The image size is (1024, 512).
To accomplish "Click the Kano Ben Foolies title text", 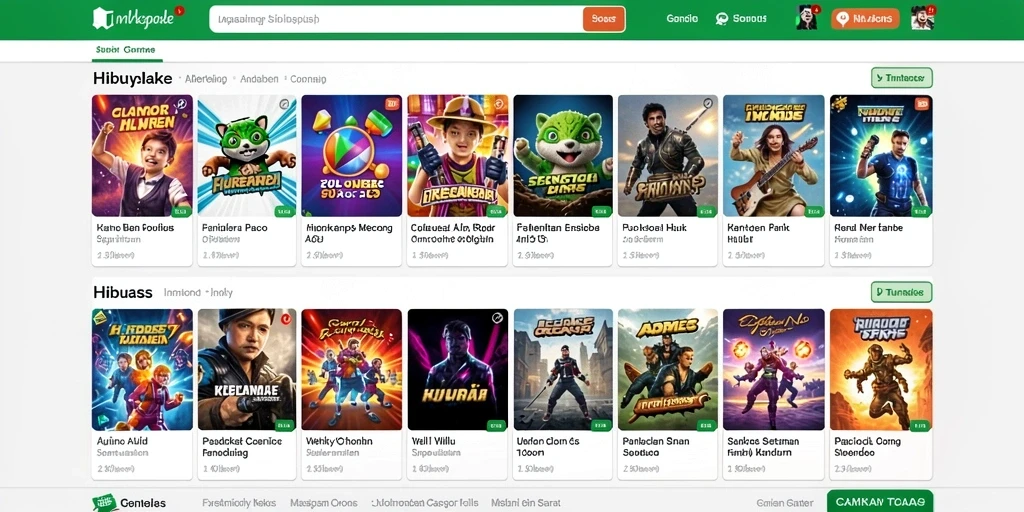I will point(135,228).
